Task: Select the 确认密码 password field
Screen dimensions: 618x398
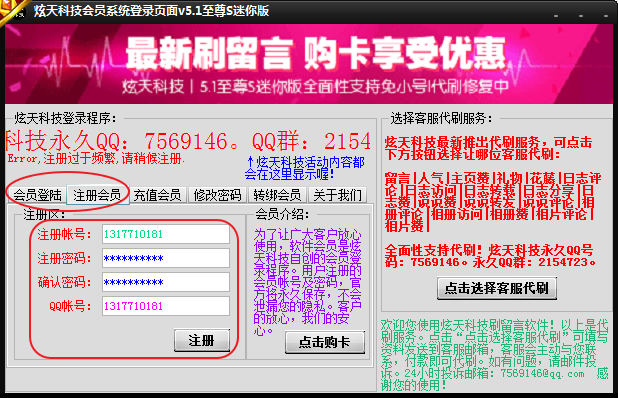Action: (166, 282)
